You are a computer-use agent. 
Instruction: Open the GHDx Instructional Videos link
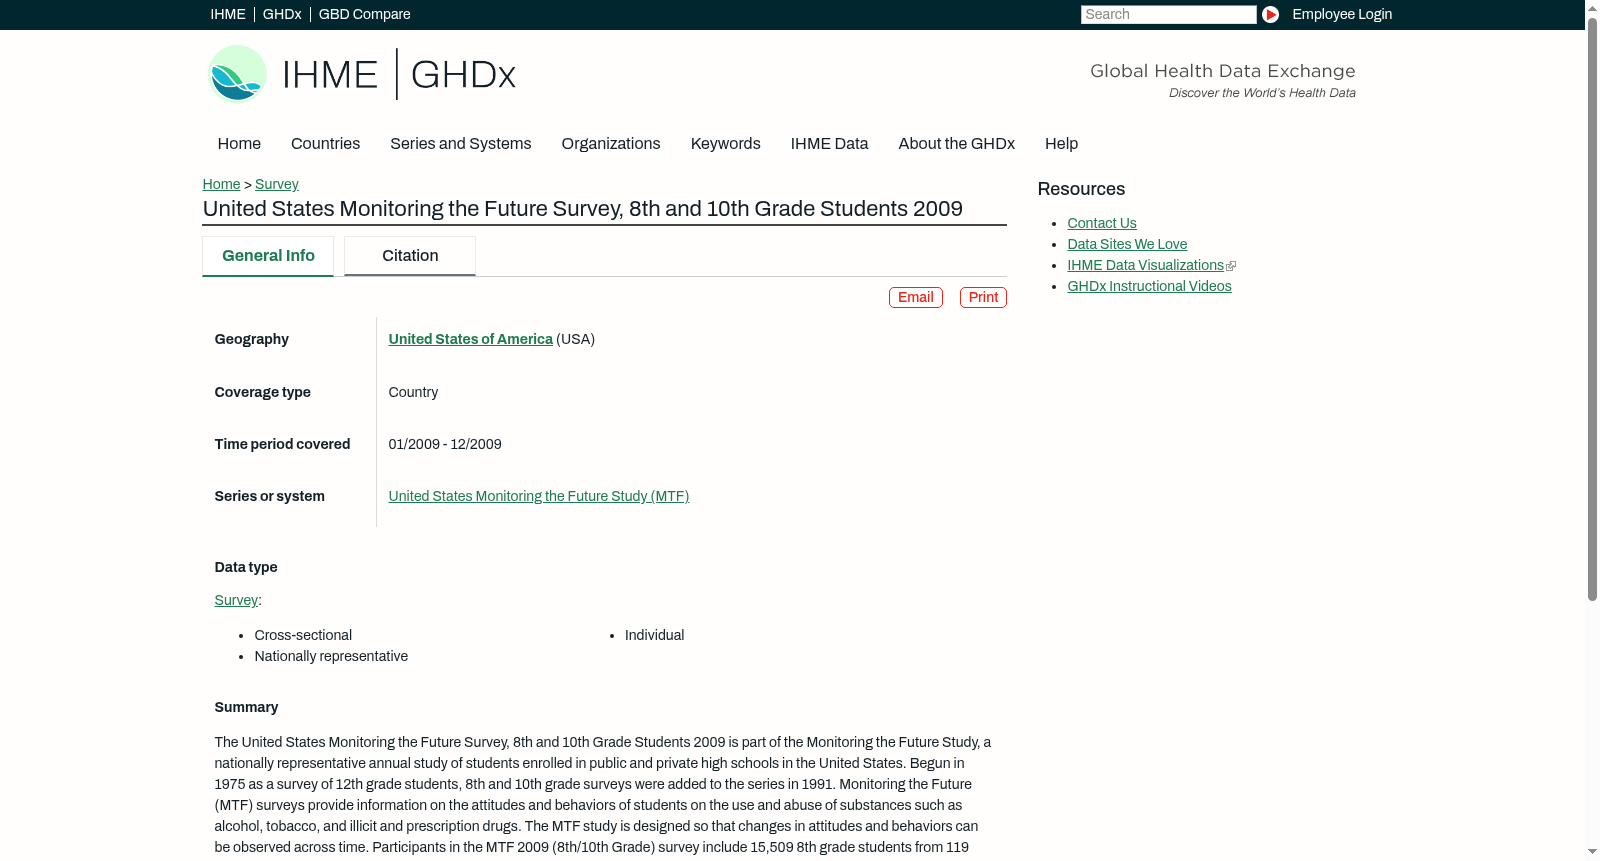pos(1149,286)
